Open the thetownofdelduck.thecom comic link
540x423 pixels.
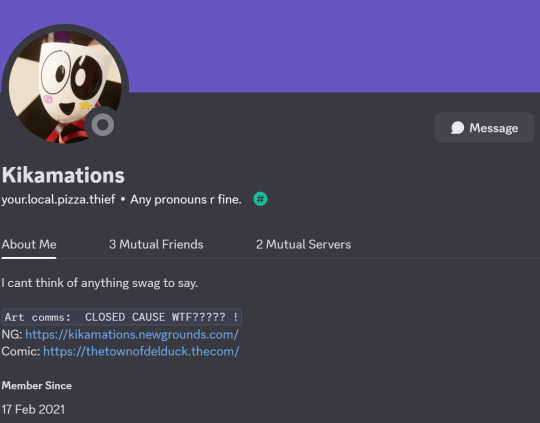pos(141,351)
